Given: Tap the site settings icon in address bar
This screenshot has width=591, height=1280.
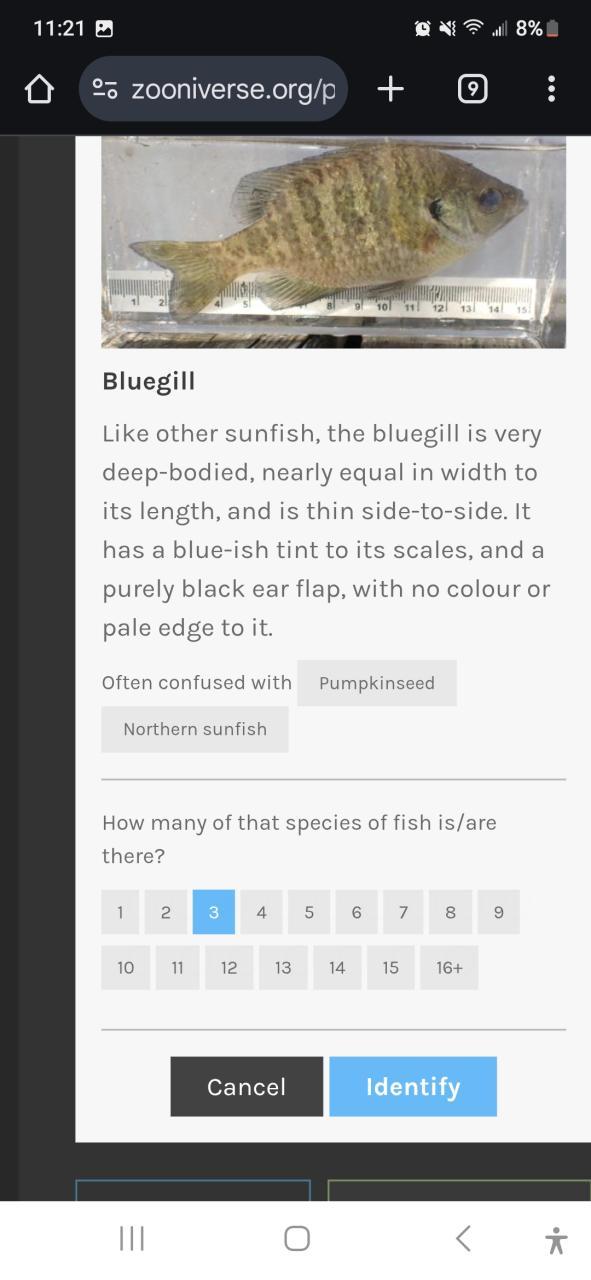Looking at the screenshot, I should [x=105, y=90].
